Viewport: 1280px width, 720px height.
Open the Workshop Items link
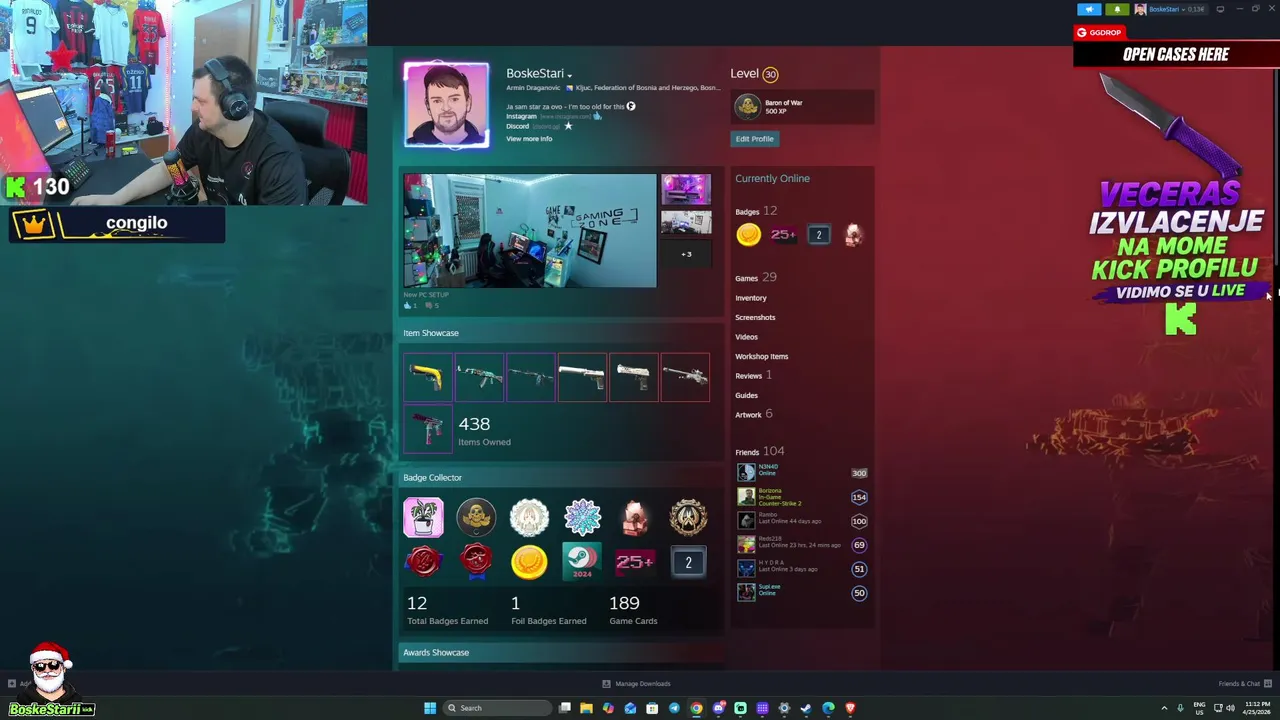coord(762,356)
